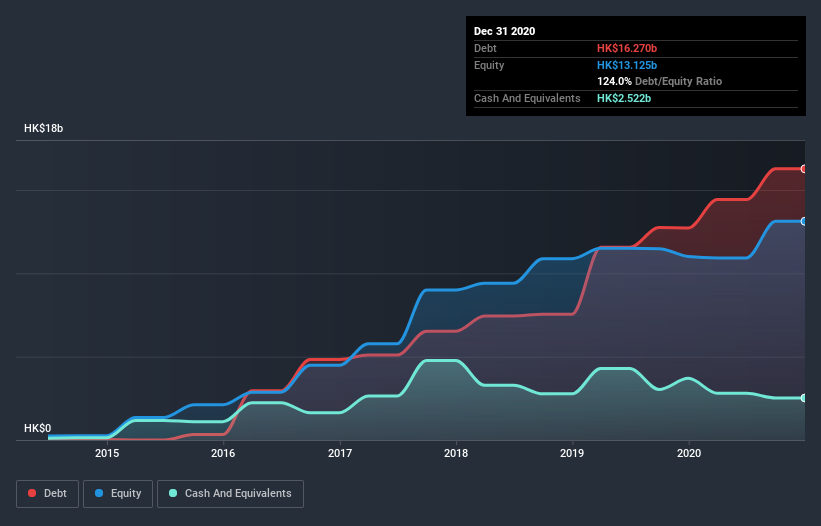Click the 2020 x-axis label
This screenshot has height=526, width=821.
pos(689,453)
